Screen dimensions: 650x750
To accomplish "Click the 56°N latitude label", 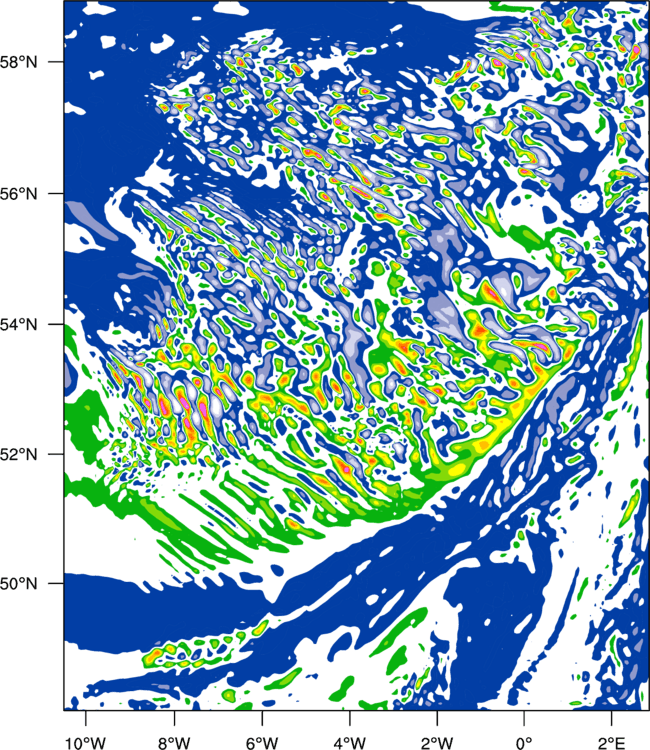I will click(x=19, y=194).
